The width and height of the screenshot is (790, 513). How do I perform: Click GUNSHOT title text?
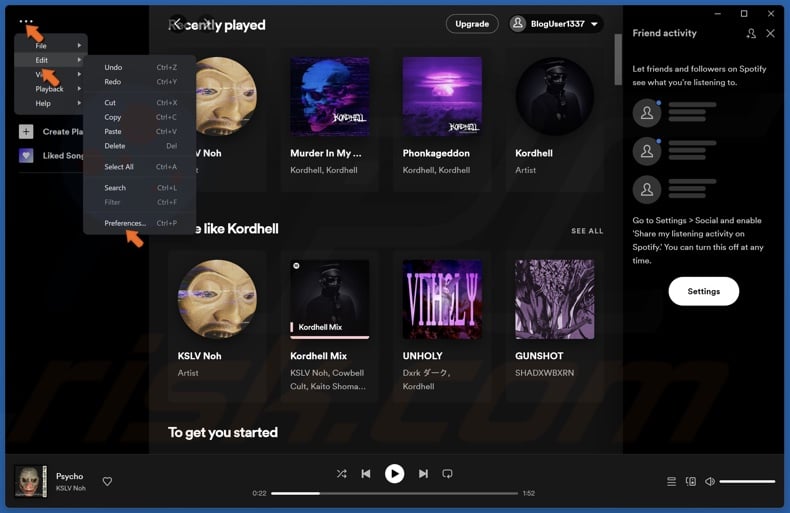tap(539, 356)
